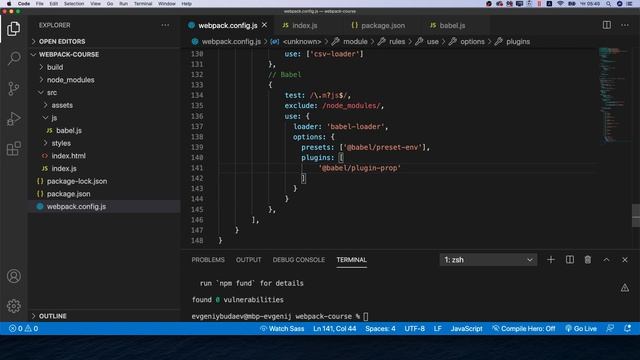
Task: Close the terminal panel
Action: tap(624, 260)
